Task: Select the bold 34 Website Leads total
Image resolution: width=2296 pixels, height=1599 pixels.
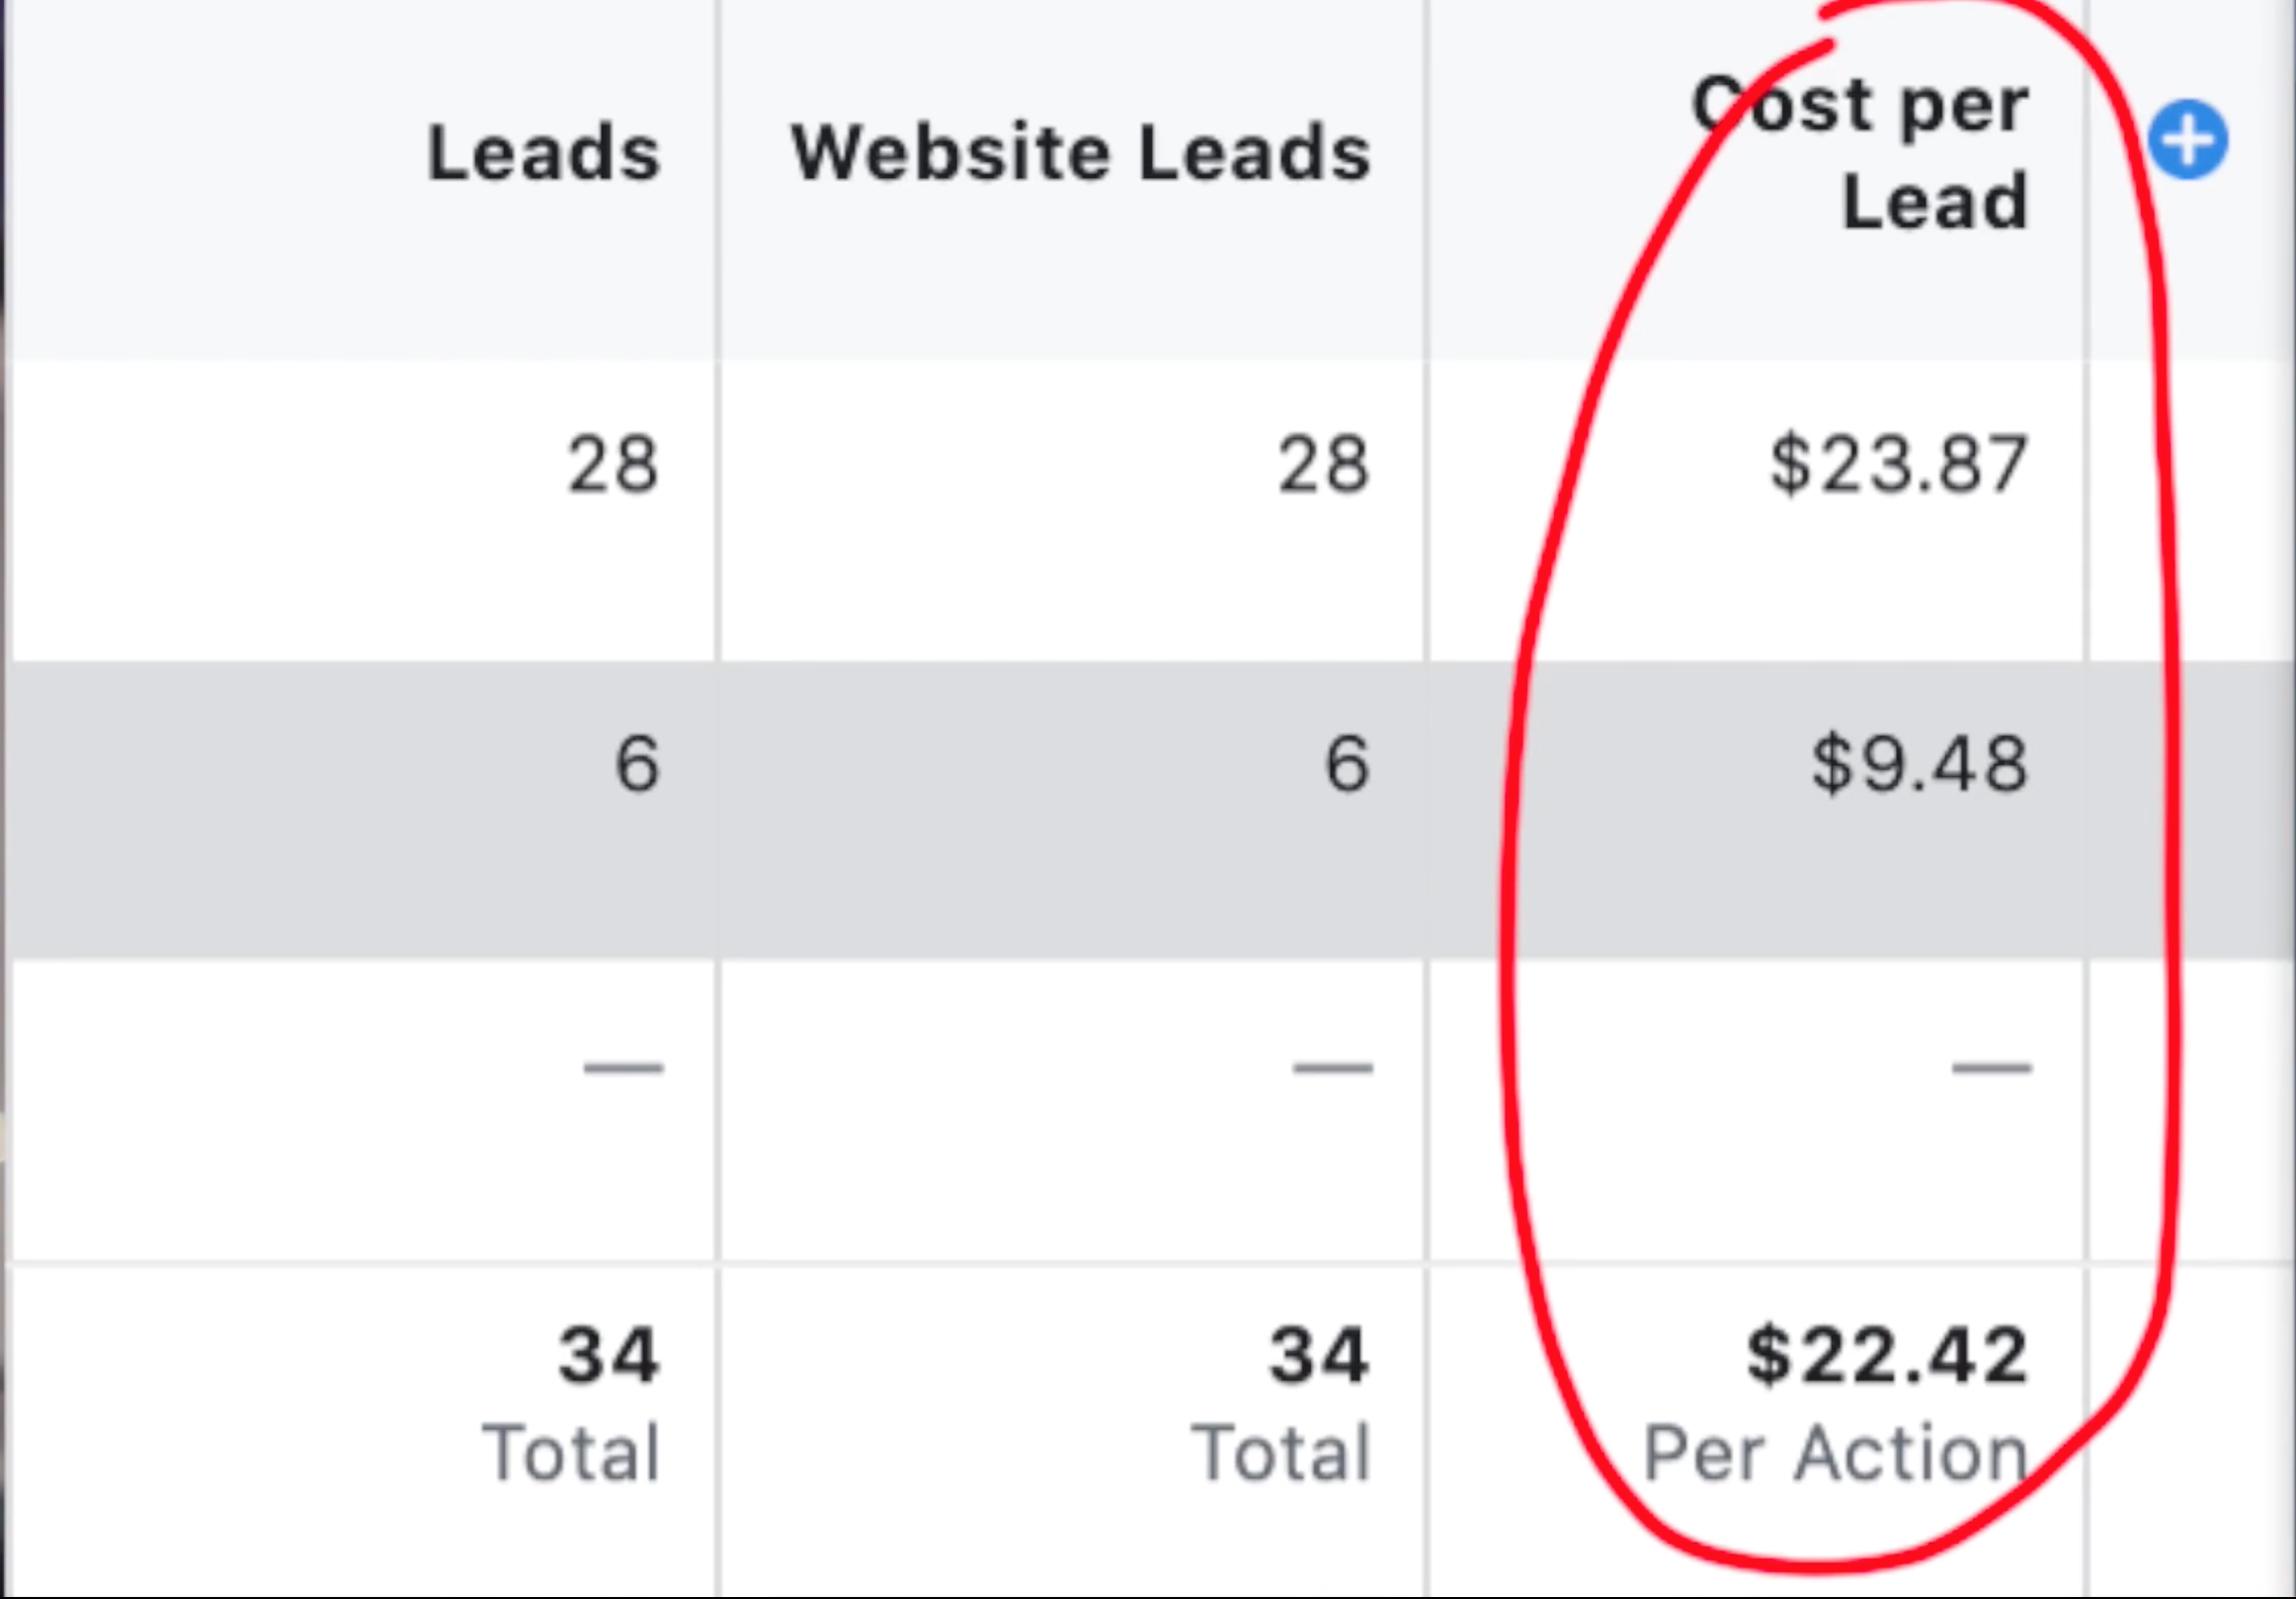Action: coord(1318,1356)
